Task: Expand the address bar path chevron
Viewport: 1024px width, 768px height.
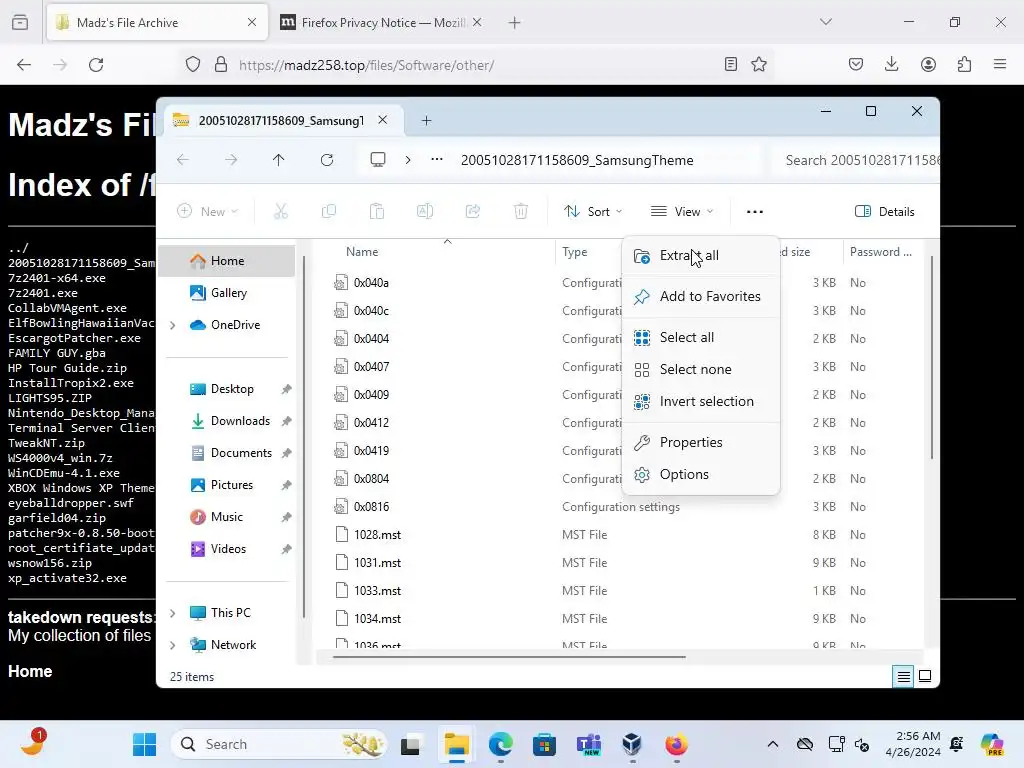Action: [x=408, y=160]
